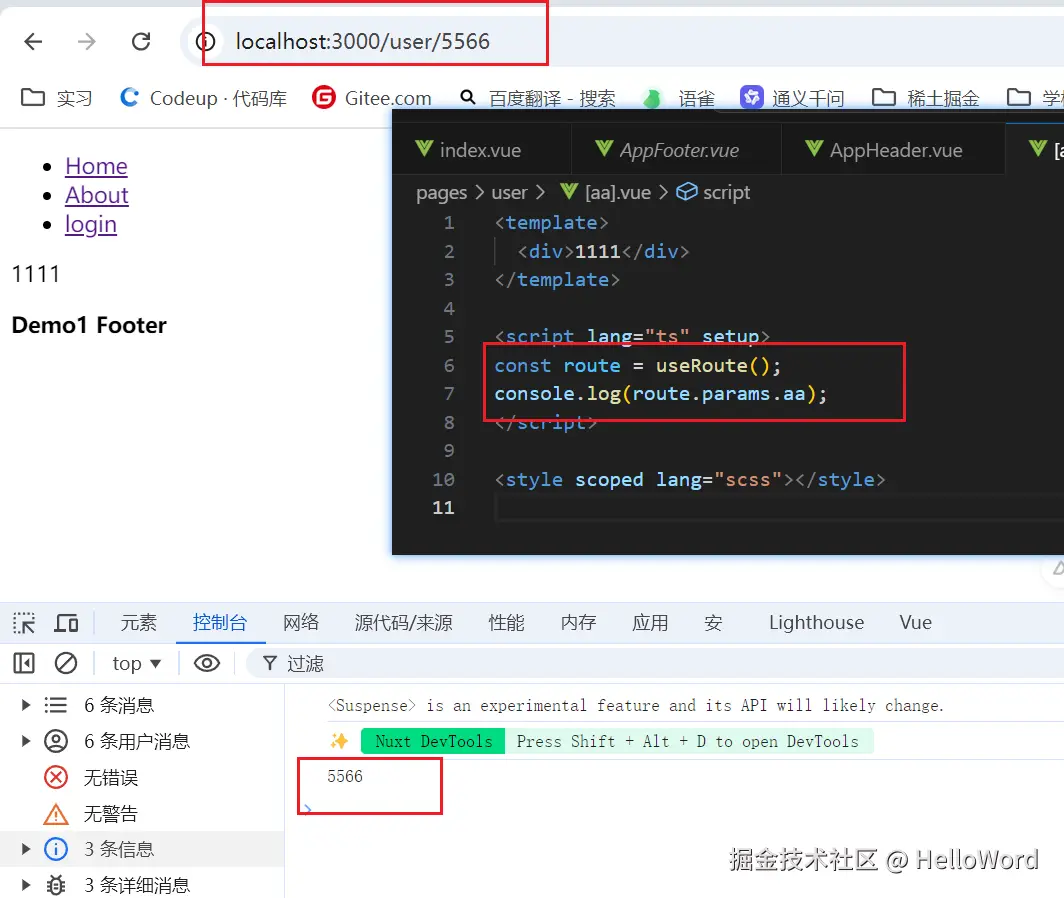The height and width of the screenshot is (898, 1064).
Task: View site info icon in address bar
Action: tap(206, 41)
